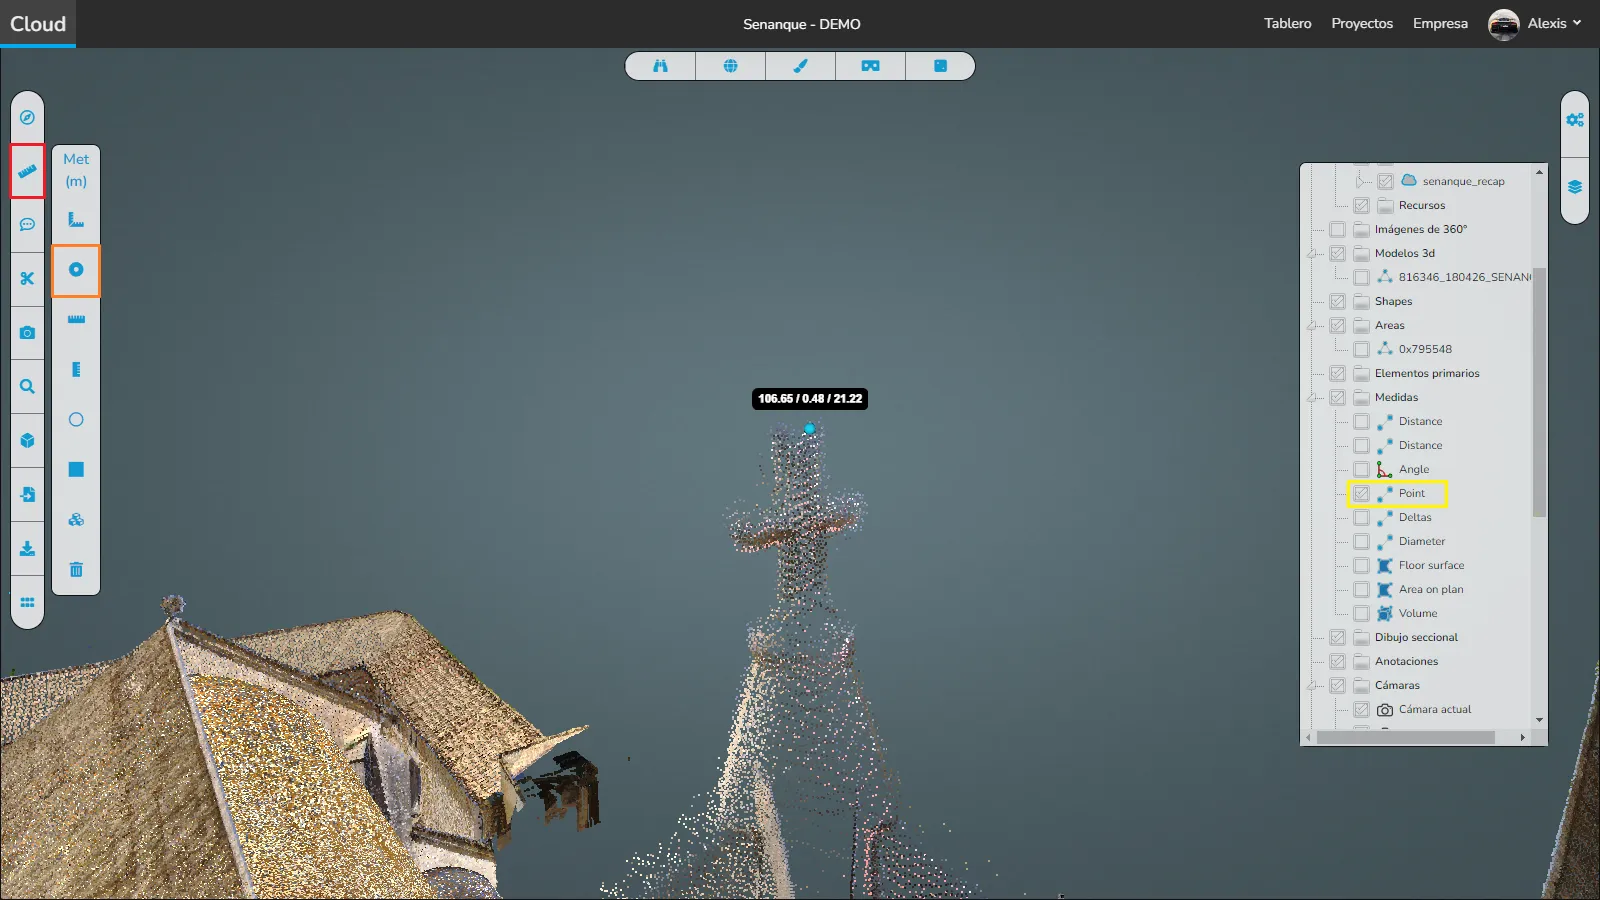
Task: Click the globe icon in top toolbar
Action: tap(730, 66)
